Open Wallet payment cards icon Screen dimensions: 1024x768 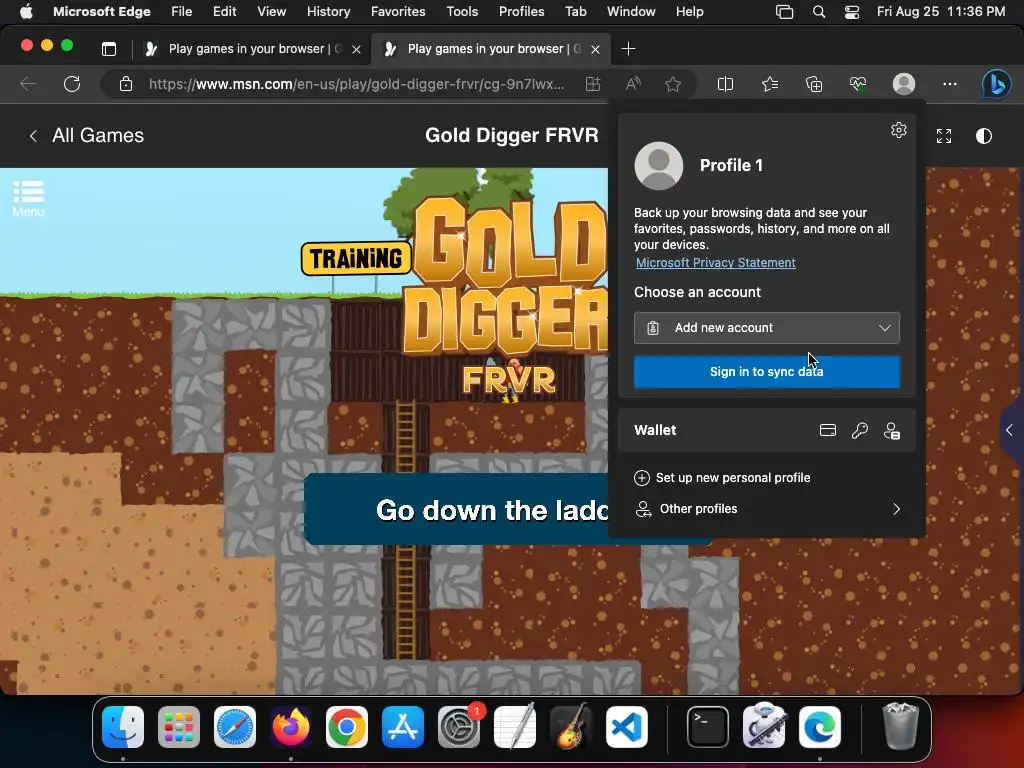click(827, 430)
